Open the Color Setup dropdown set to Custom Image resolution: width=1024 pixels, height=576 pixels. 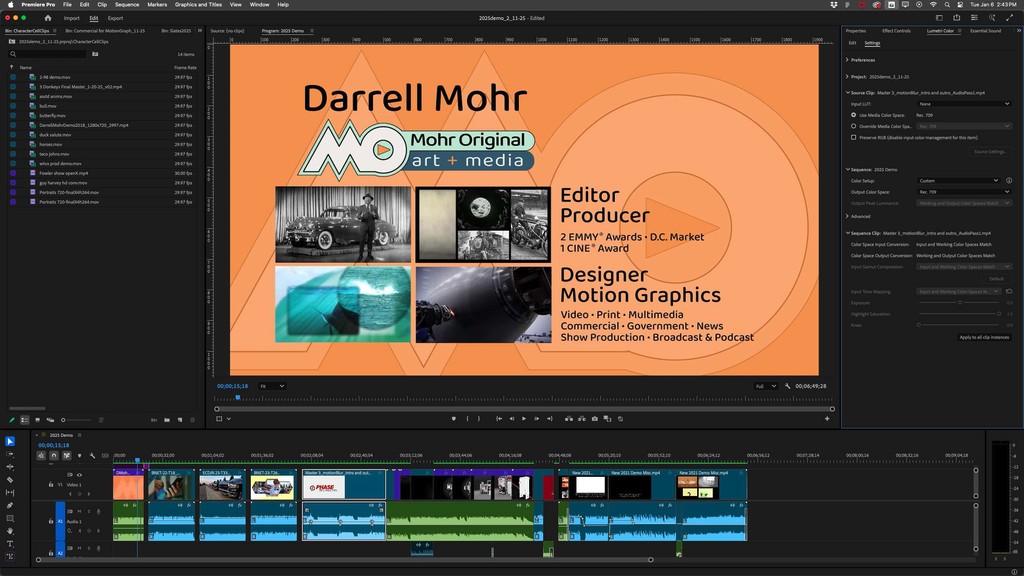tap(959, 181)
